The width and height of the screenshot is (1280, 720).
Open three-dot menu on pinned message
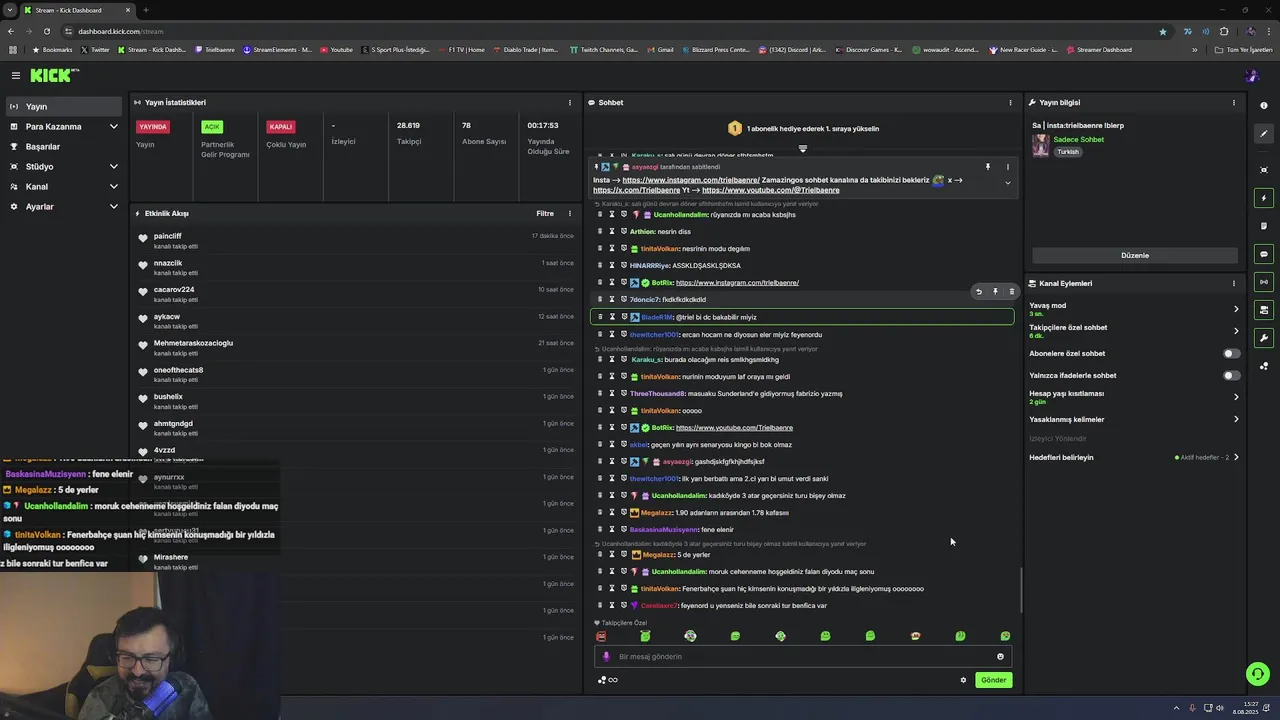(x=1007, y=167)
